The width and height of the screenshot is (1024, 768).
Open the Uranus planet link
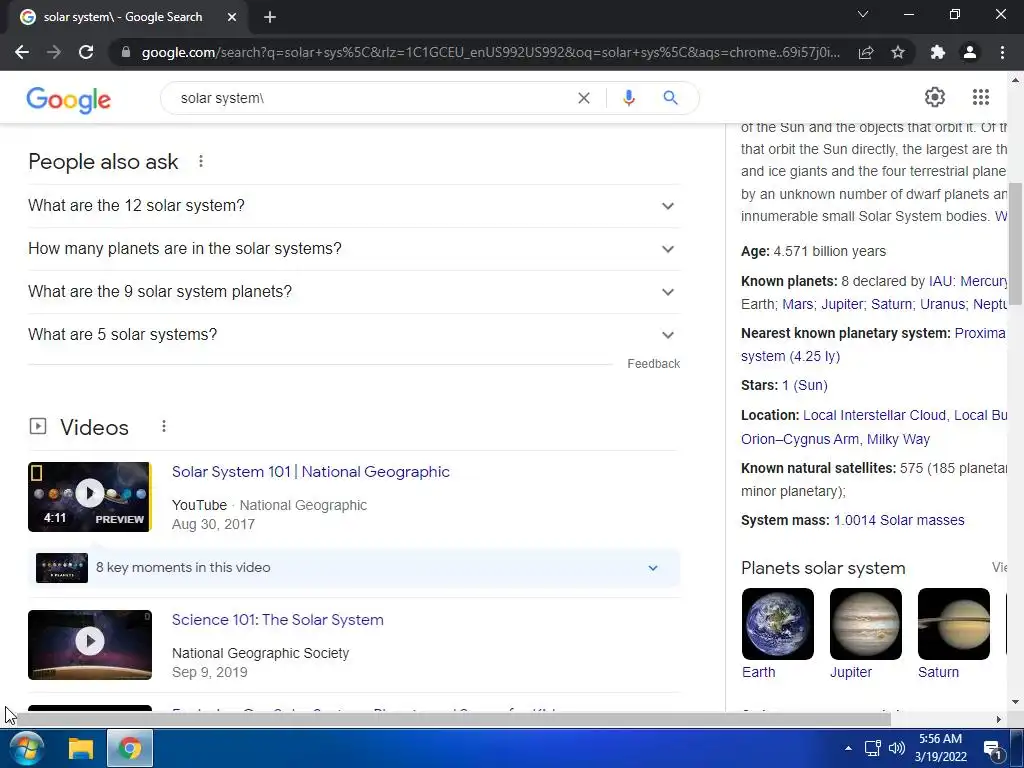pos(942,304)
